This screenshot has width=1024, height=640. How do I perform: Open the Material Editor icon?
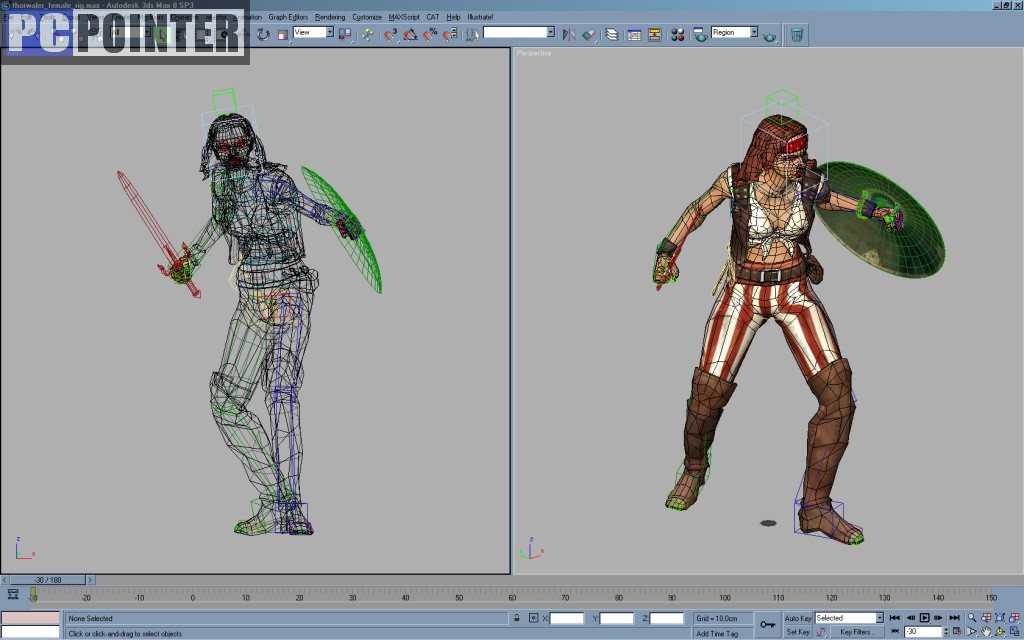[x=677, y=34]
